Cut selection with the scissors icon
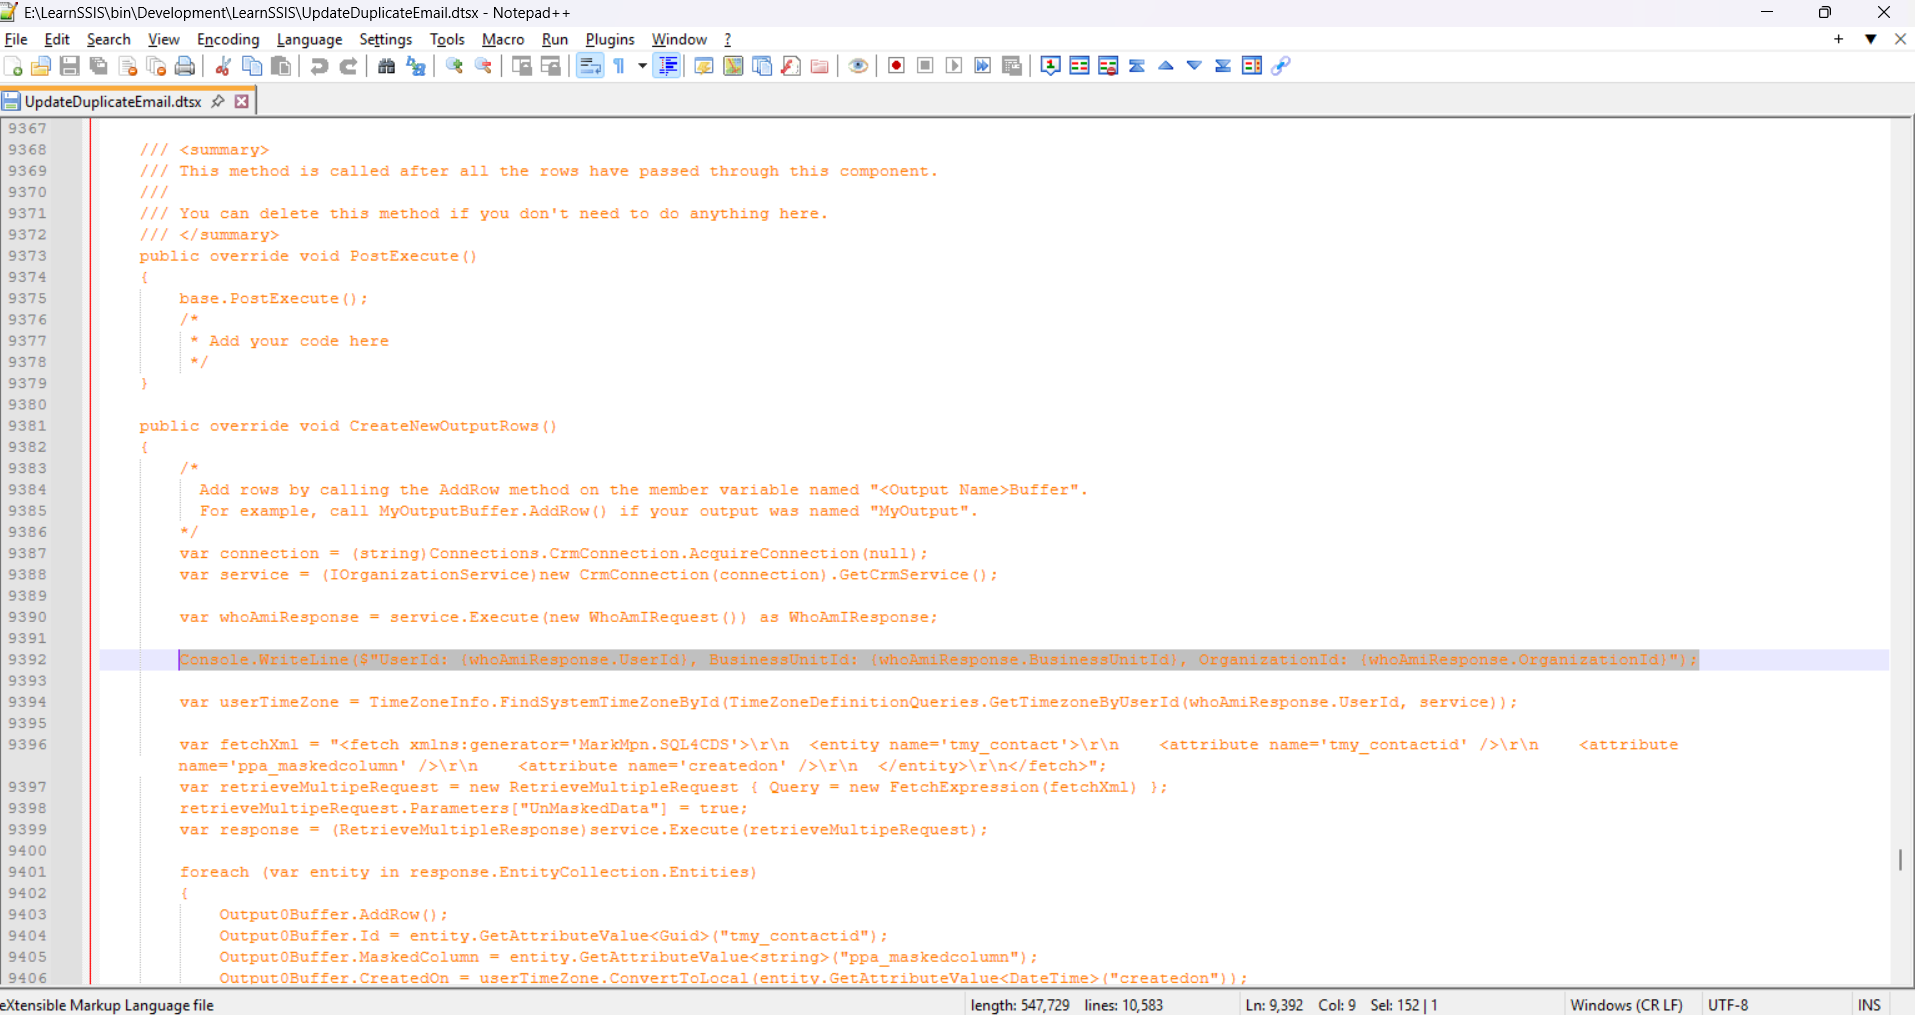 [223, 66]
